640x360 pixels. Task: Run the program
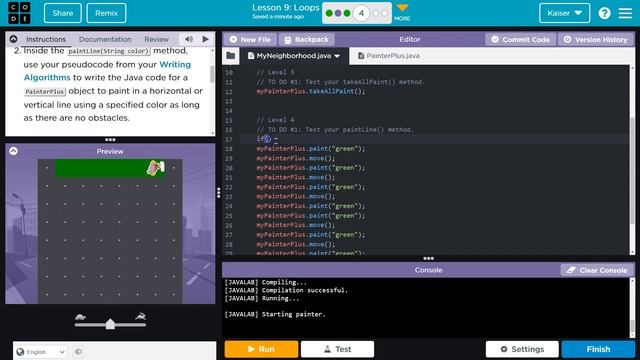(x=261, y=349)
